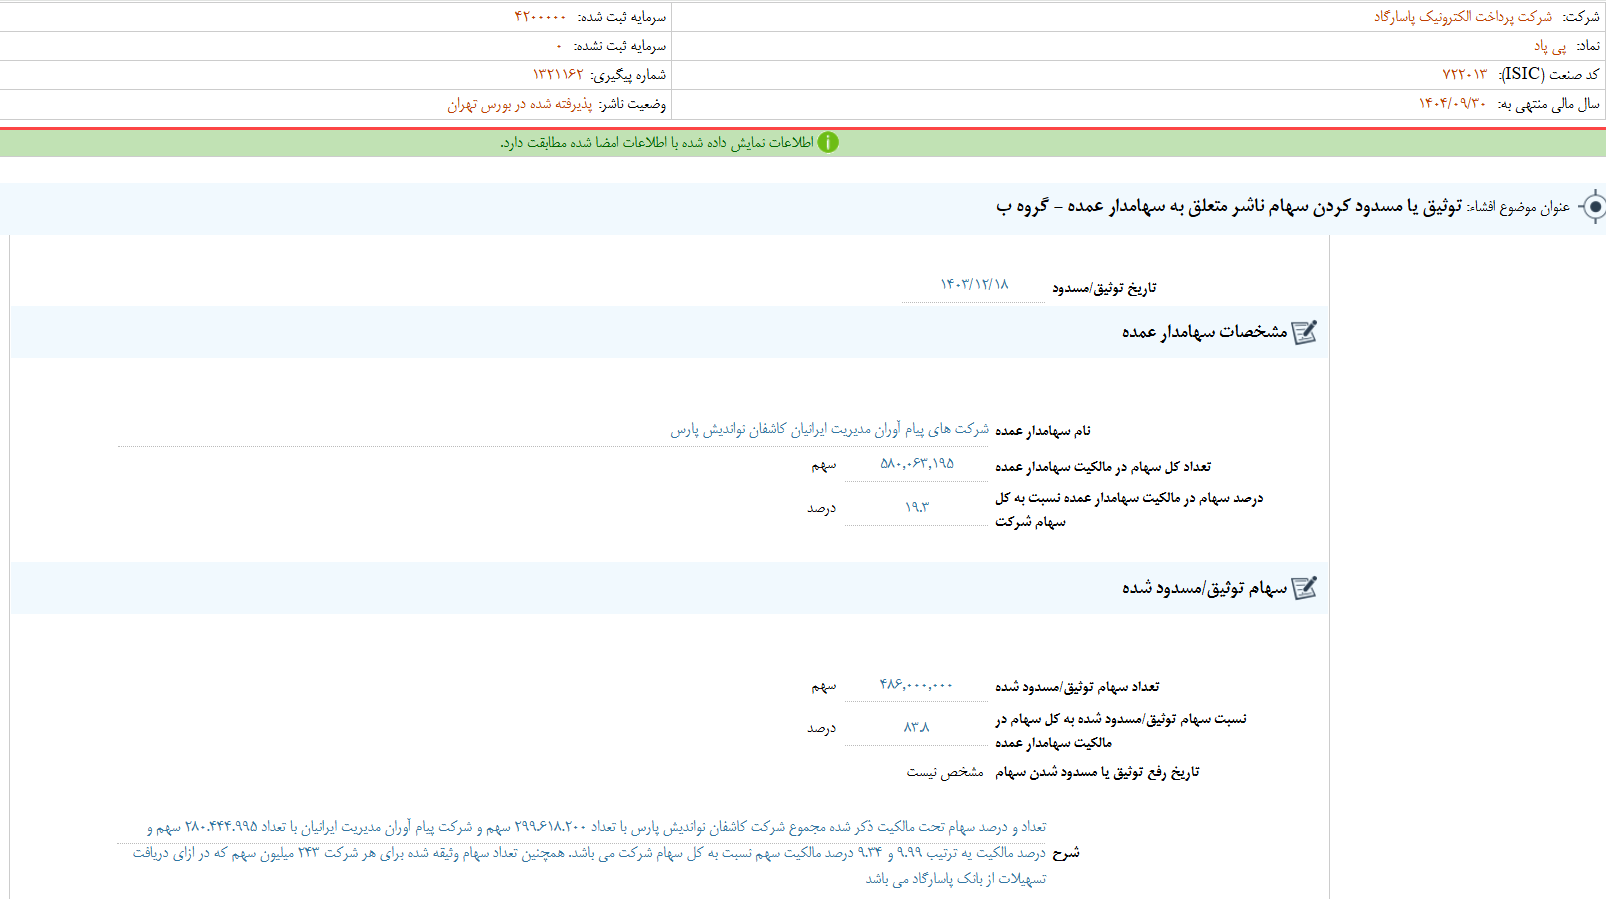The width and height of the screenshot is (1606, 899).
Task: Click ownership percentage value ۱۹.۳
Action: tap(917, 508)
